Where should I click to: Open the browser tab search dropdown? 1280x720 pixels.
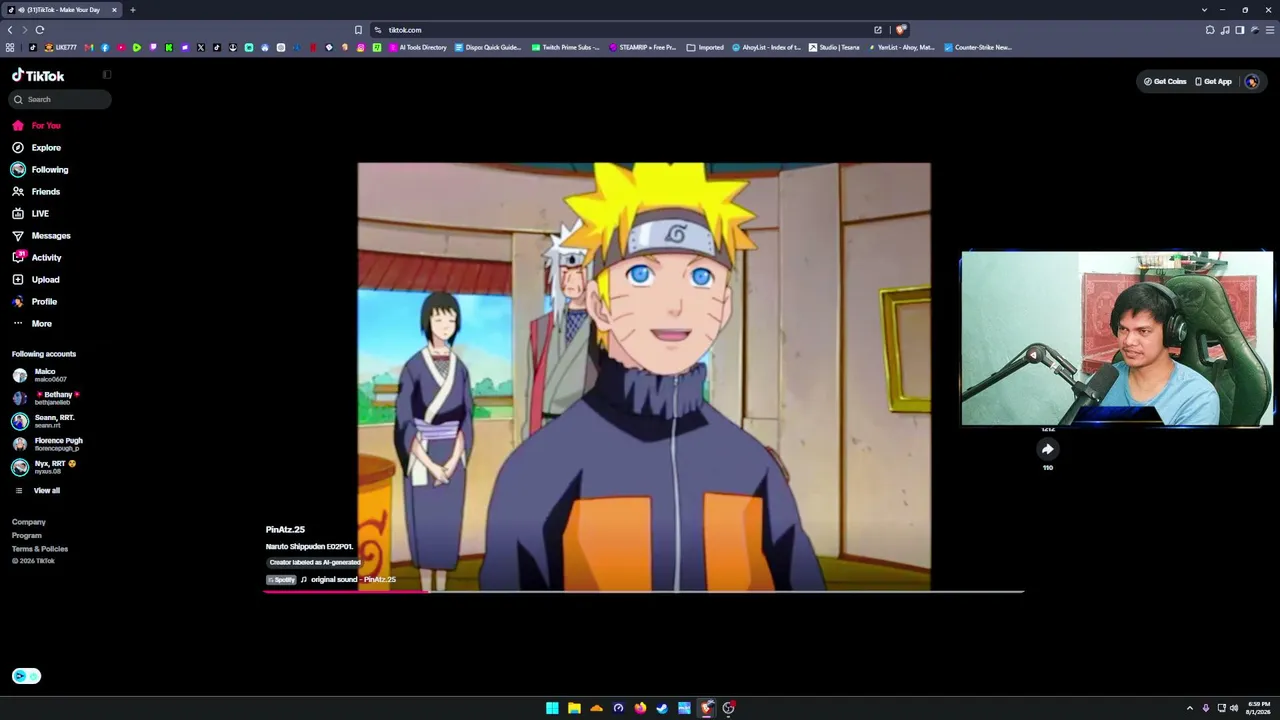click(1204, 10)
